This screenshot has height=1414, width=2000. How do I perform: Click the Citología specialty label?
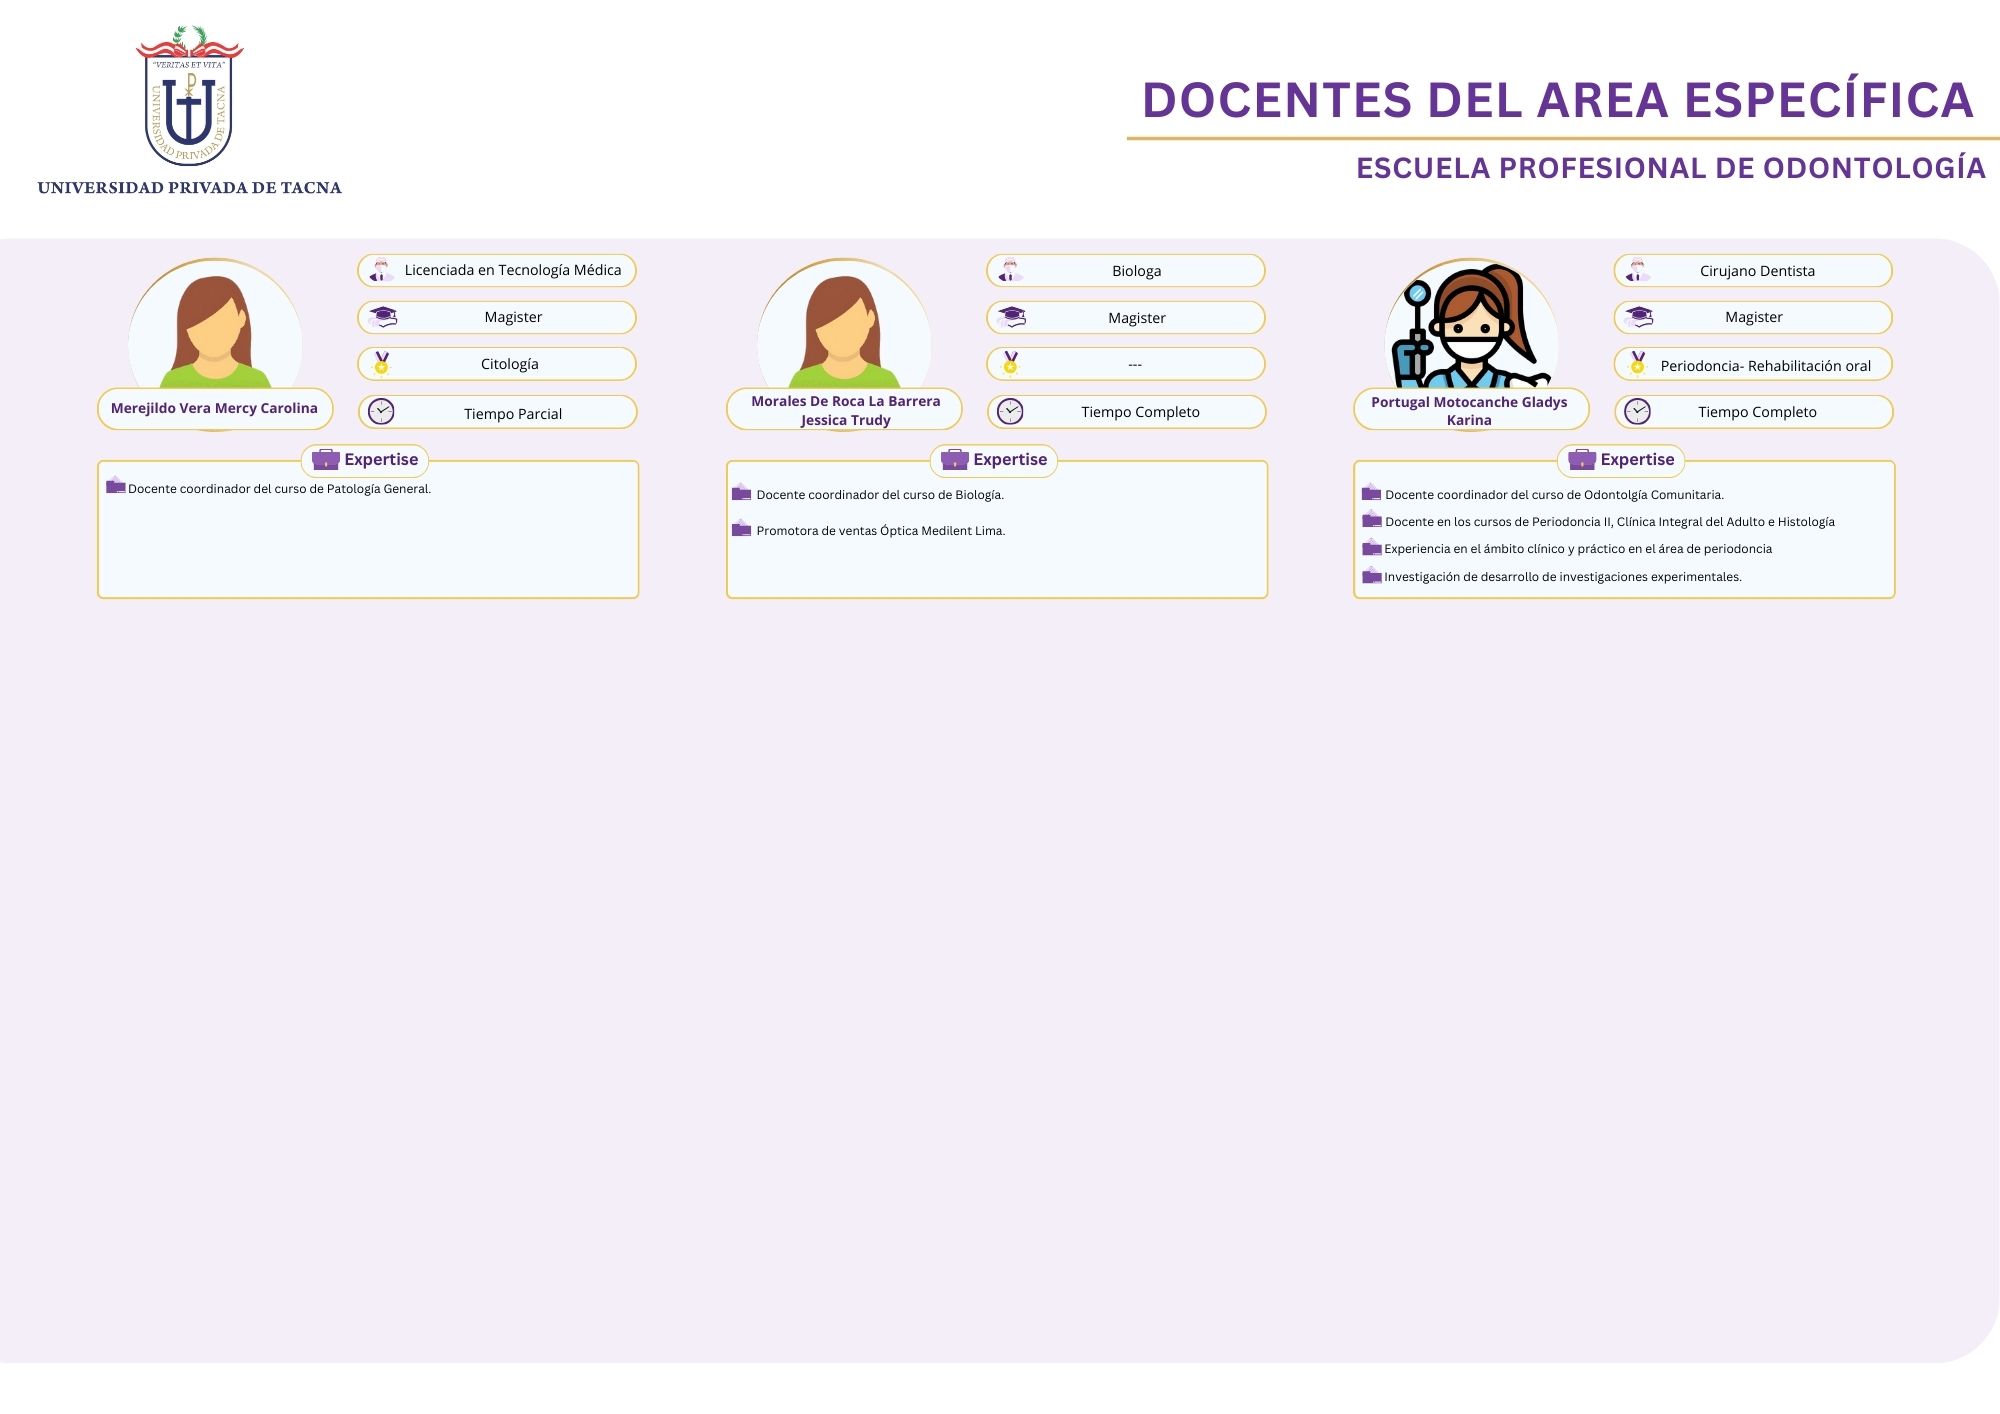509,364
